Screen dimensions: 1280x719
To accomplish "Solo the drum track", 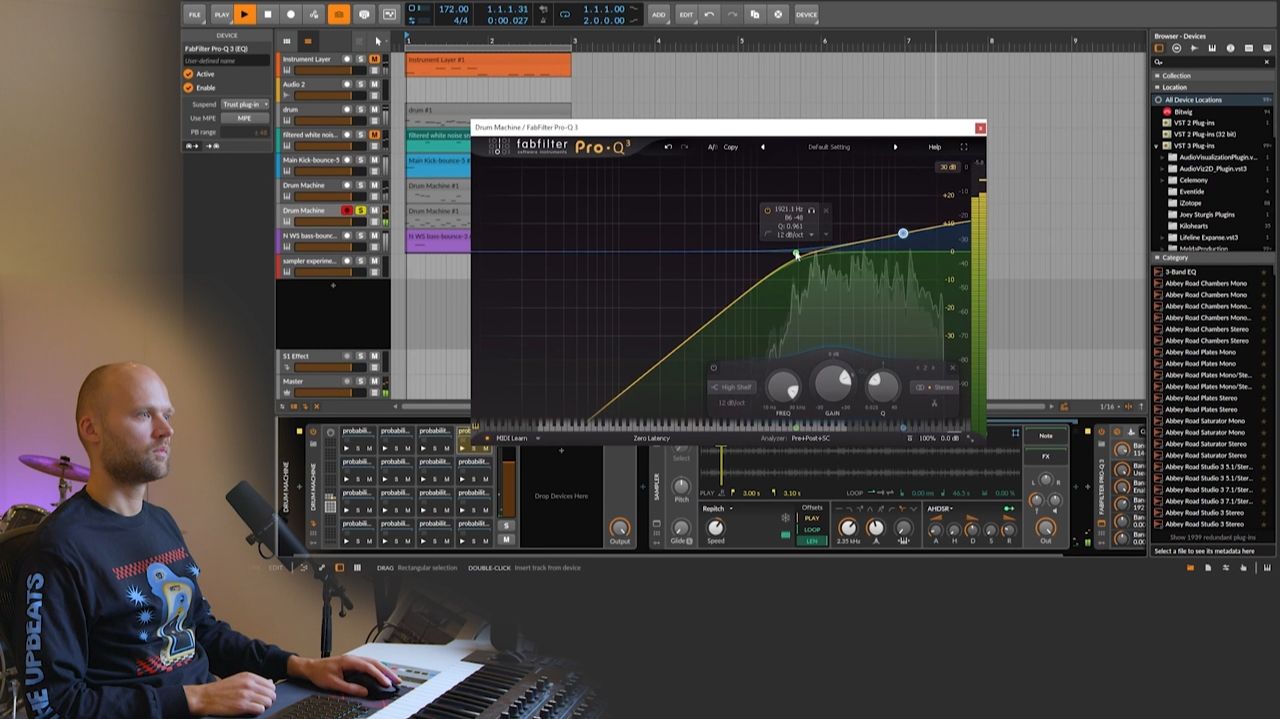I will point(361,109).
